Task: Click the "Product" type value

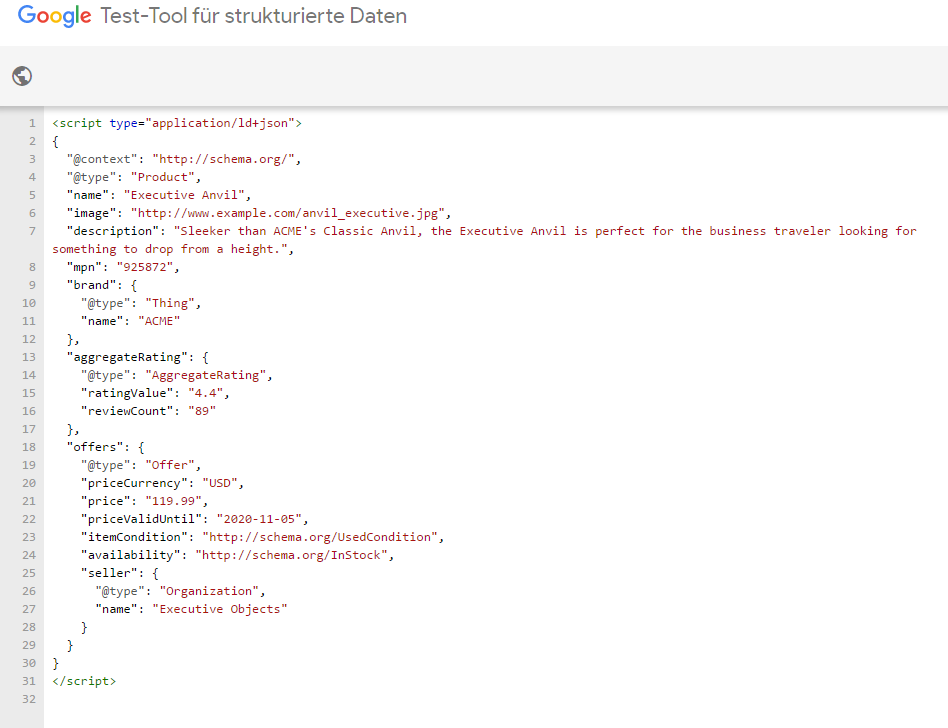Action: pyautogui.click(x=163, y=177)
